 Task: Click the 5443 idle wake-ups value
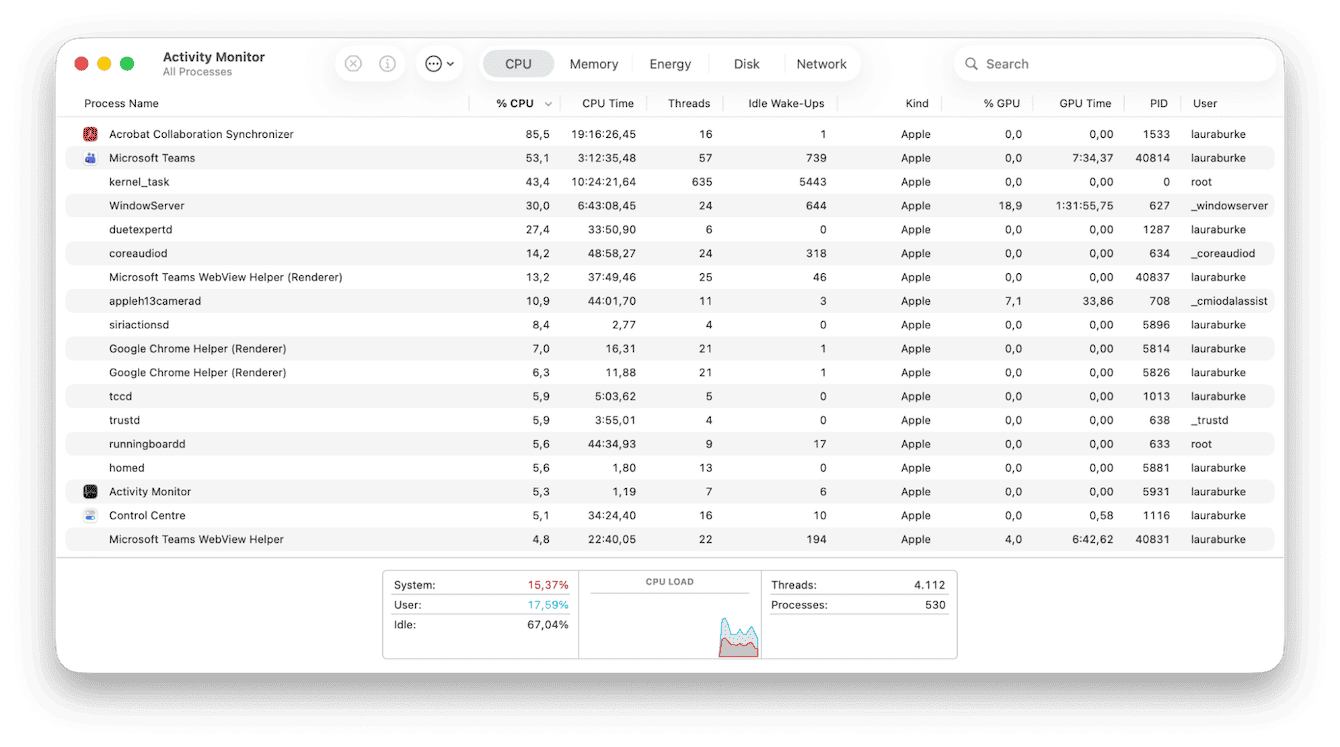pos(813,182)
